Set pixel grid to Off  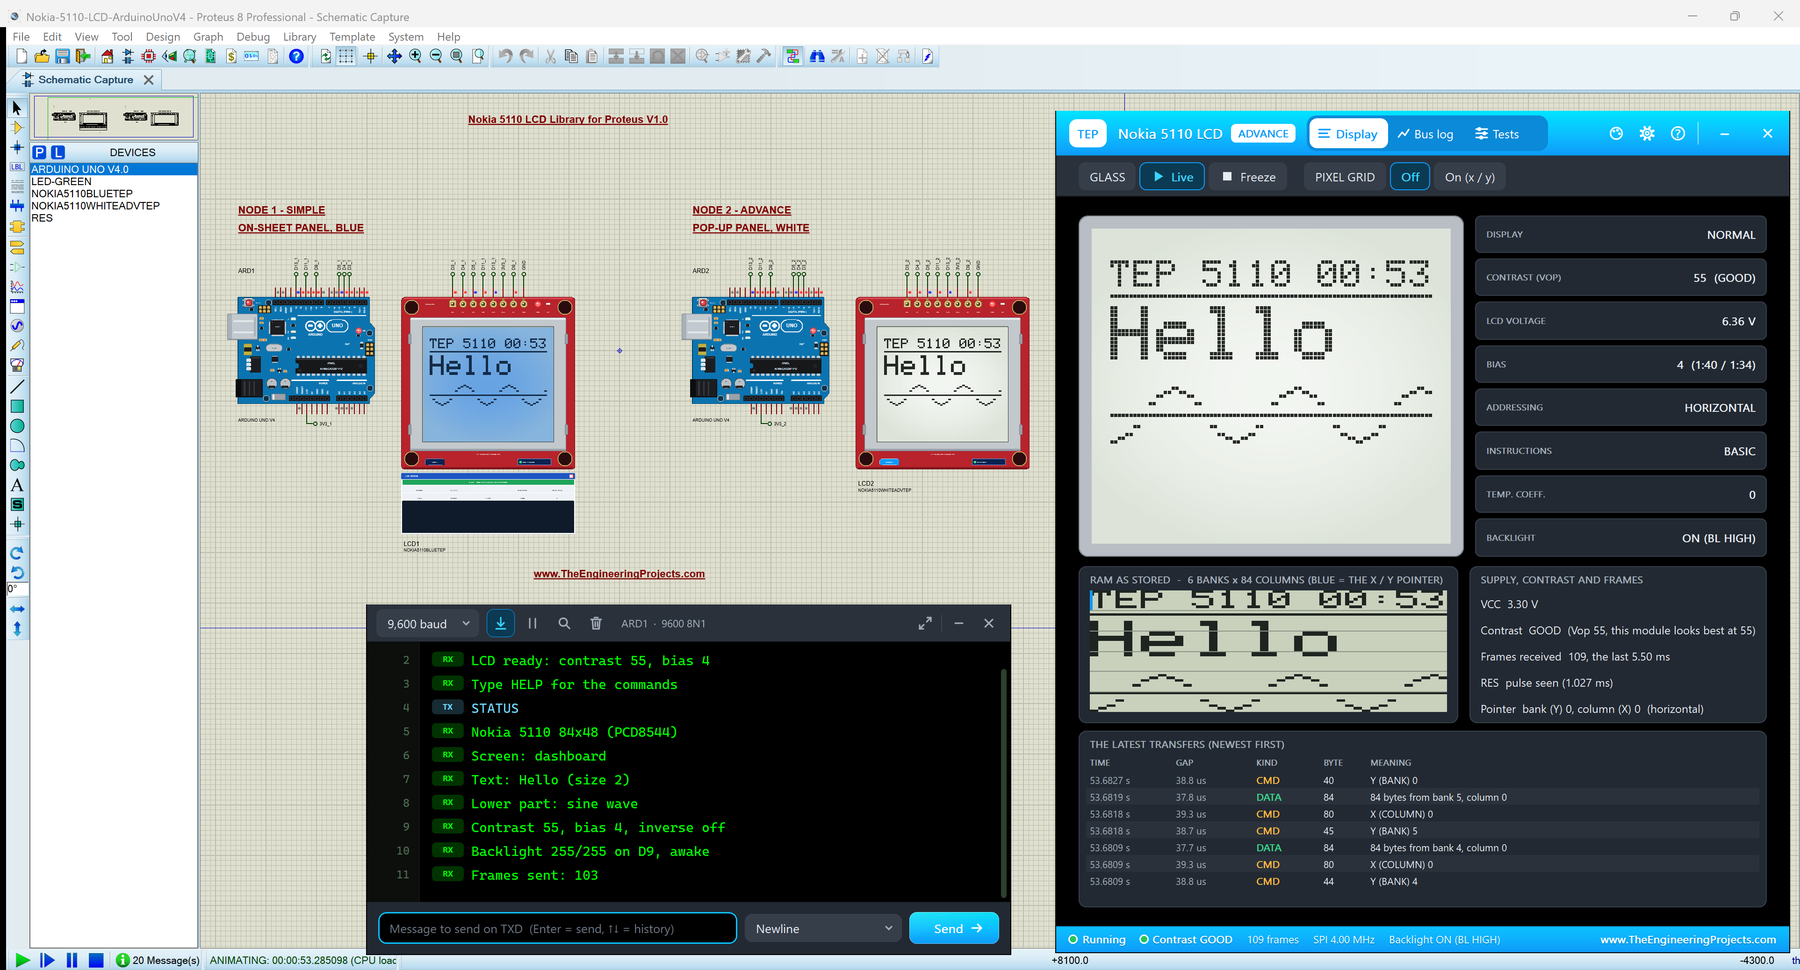click(x=1410, y=177)
